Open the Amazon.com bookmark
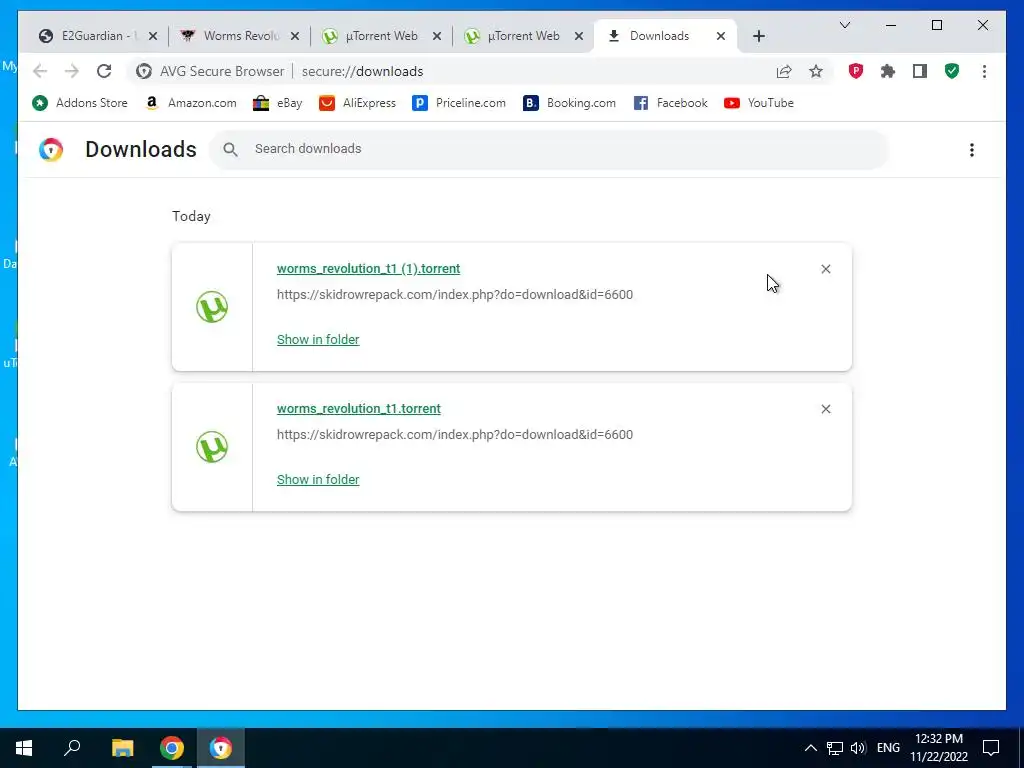The height and width of the screenshot is (768, 1024). coord(191,103)
